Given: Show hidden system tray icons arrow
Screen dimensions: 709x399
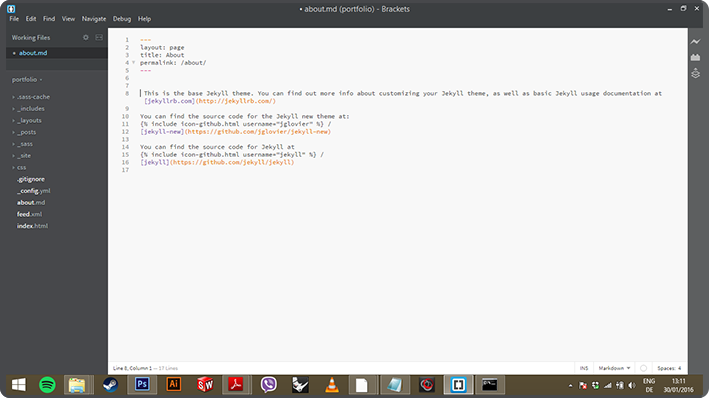Looking at the screenshot, I should [x=570, y=386].
